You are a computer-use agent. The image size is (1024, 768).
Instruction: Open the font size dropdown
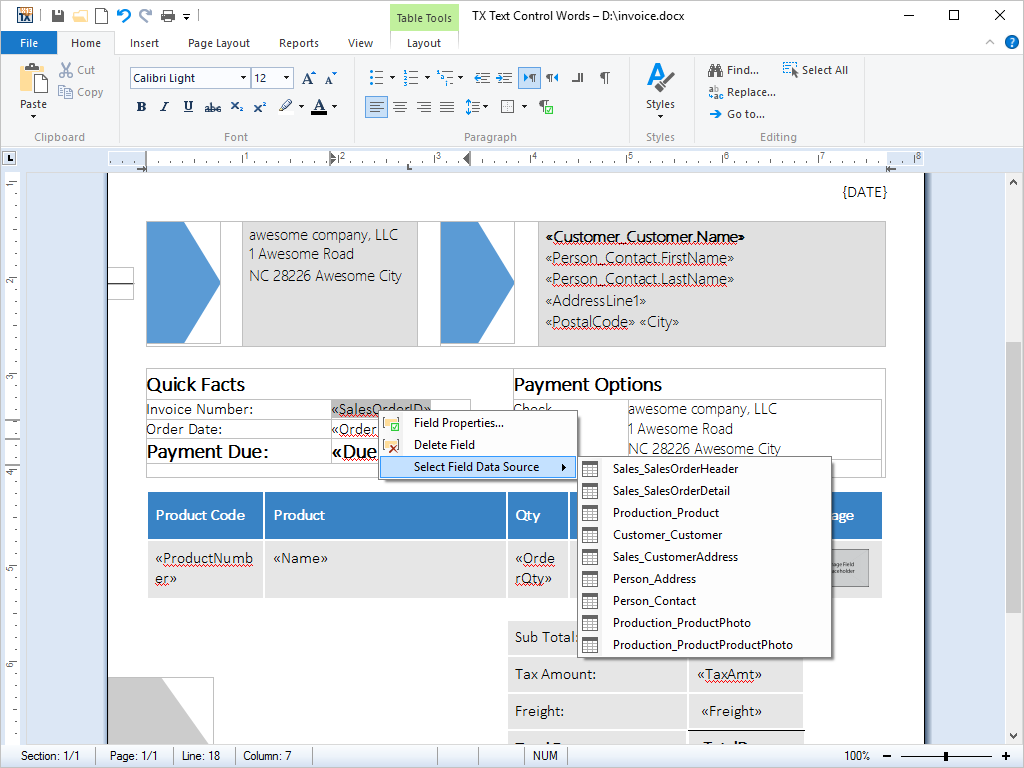tap(287, 78)
